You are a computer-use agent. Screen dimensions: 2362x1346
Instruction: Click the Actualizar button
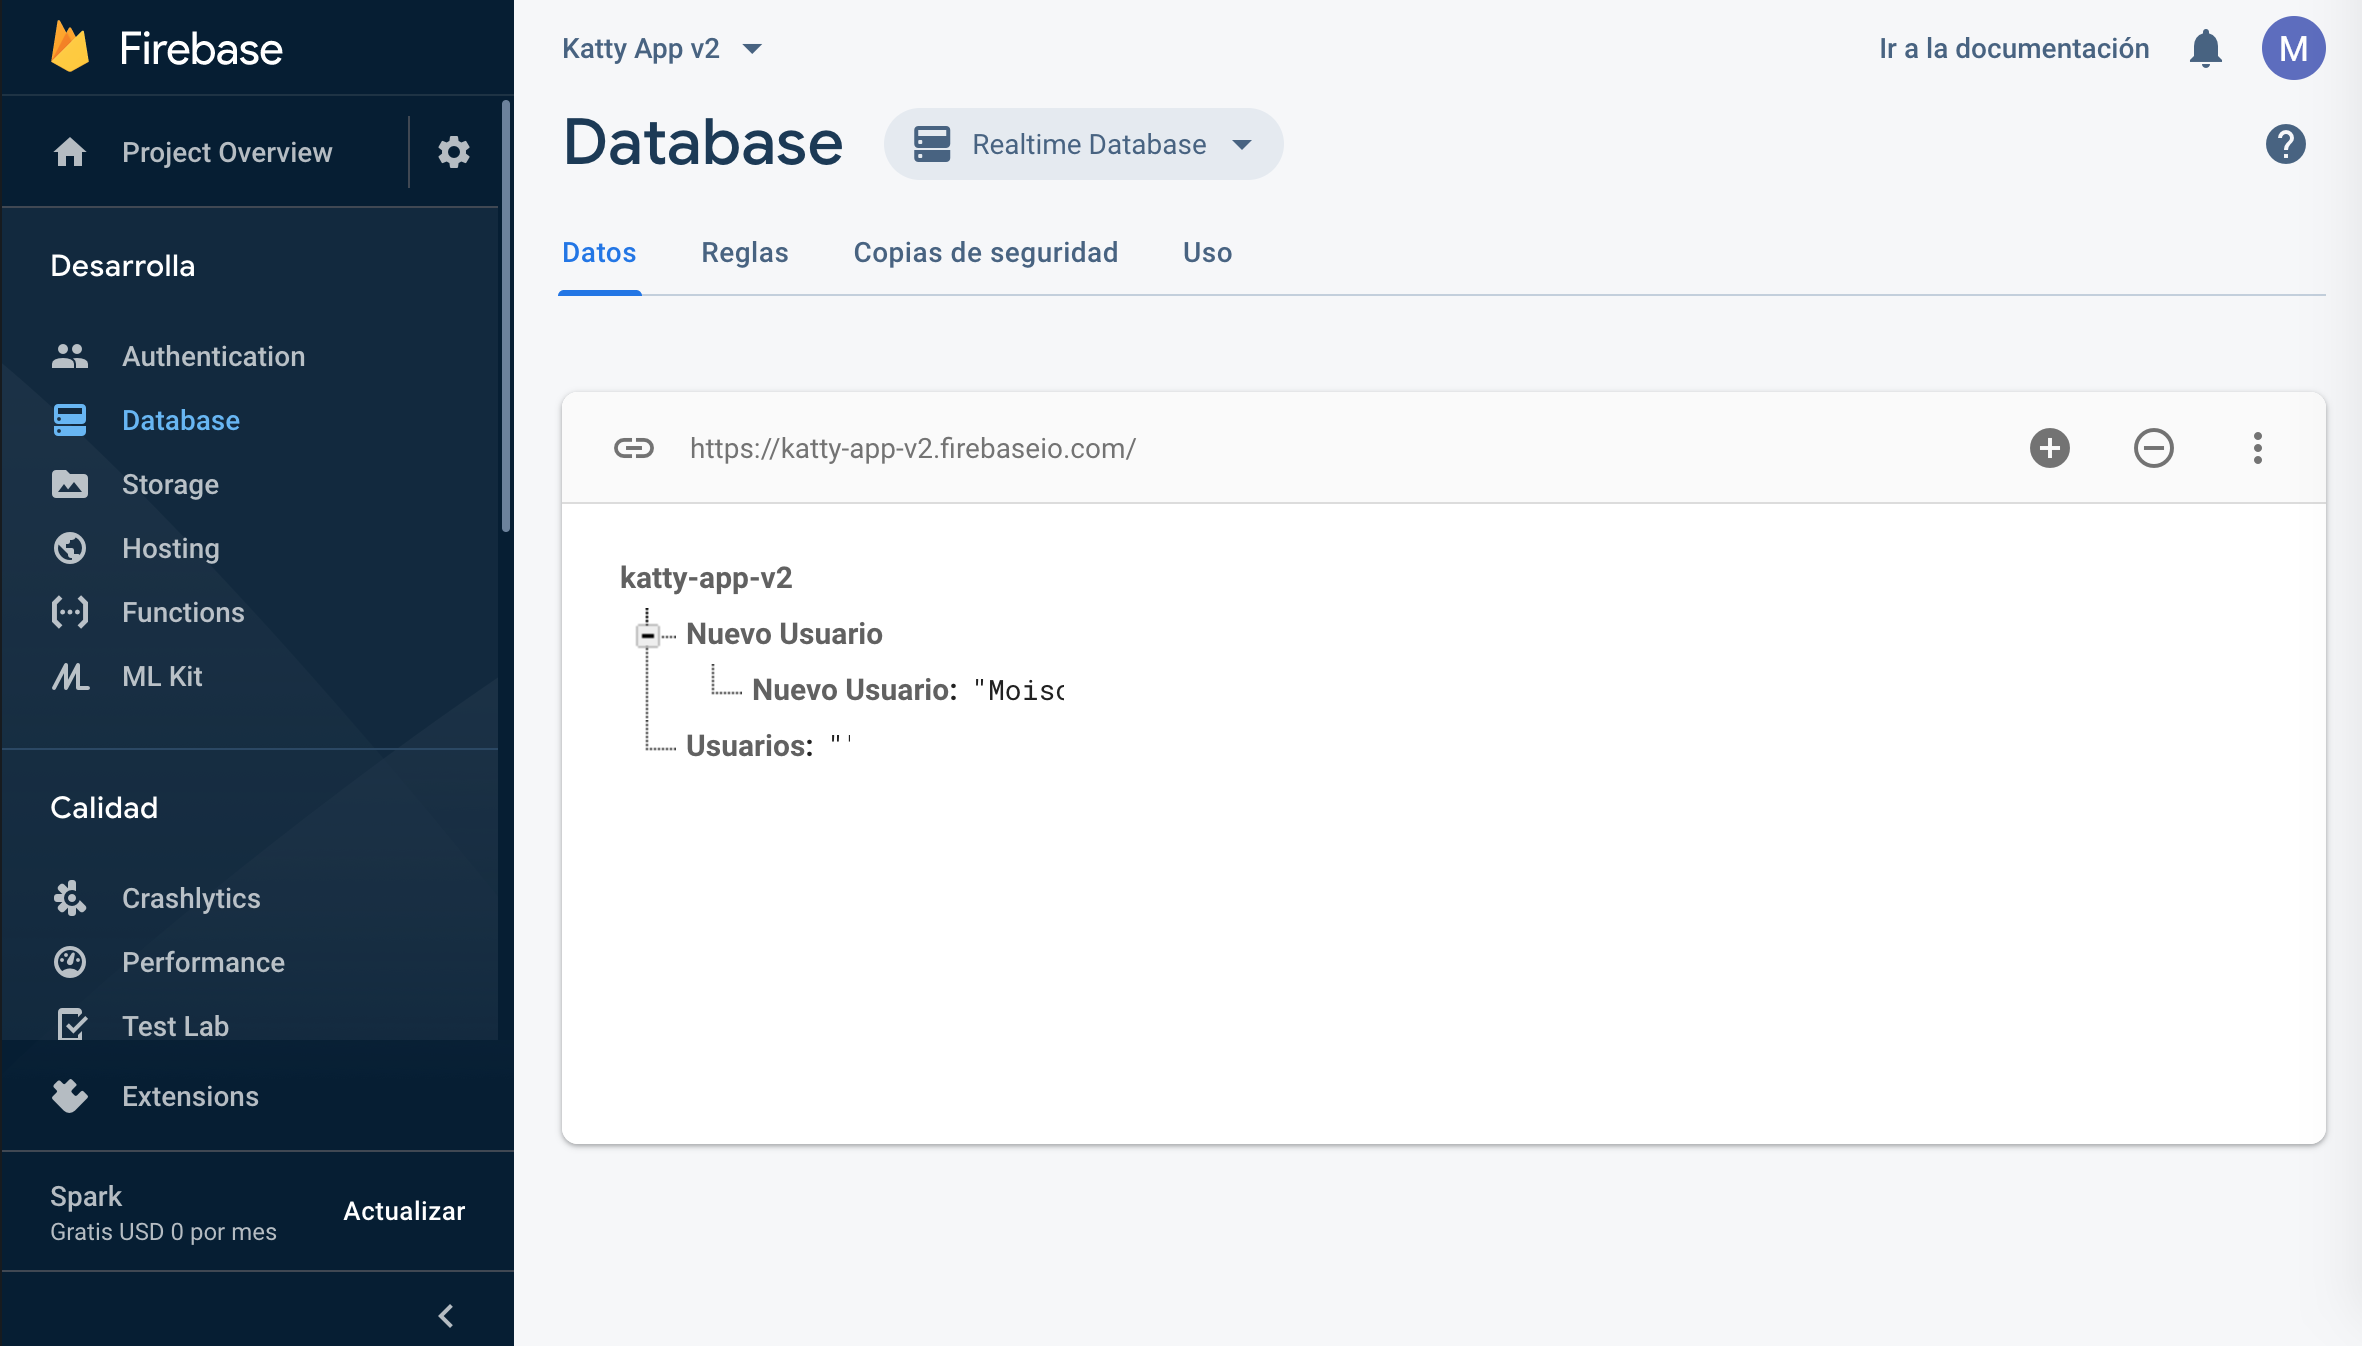pyautogui.click(x=403, y=1211)
